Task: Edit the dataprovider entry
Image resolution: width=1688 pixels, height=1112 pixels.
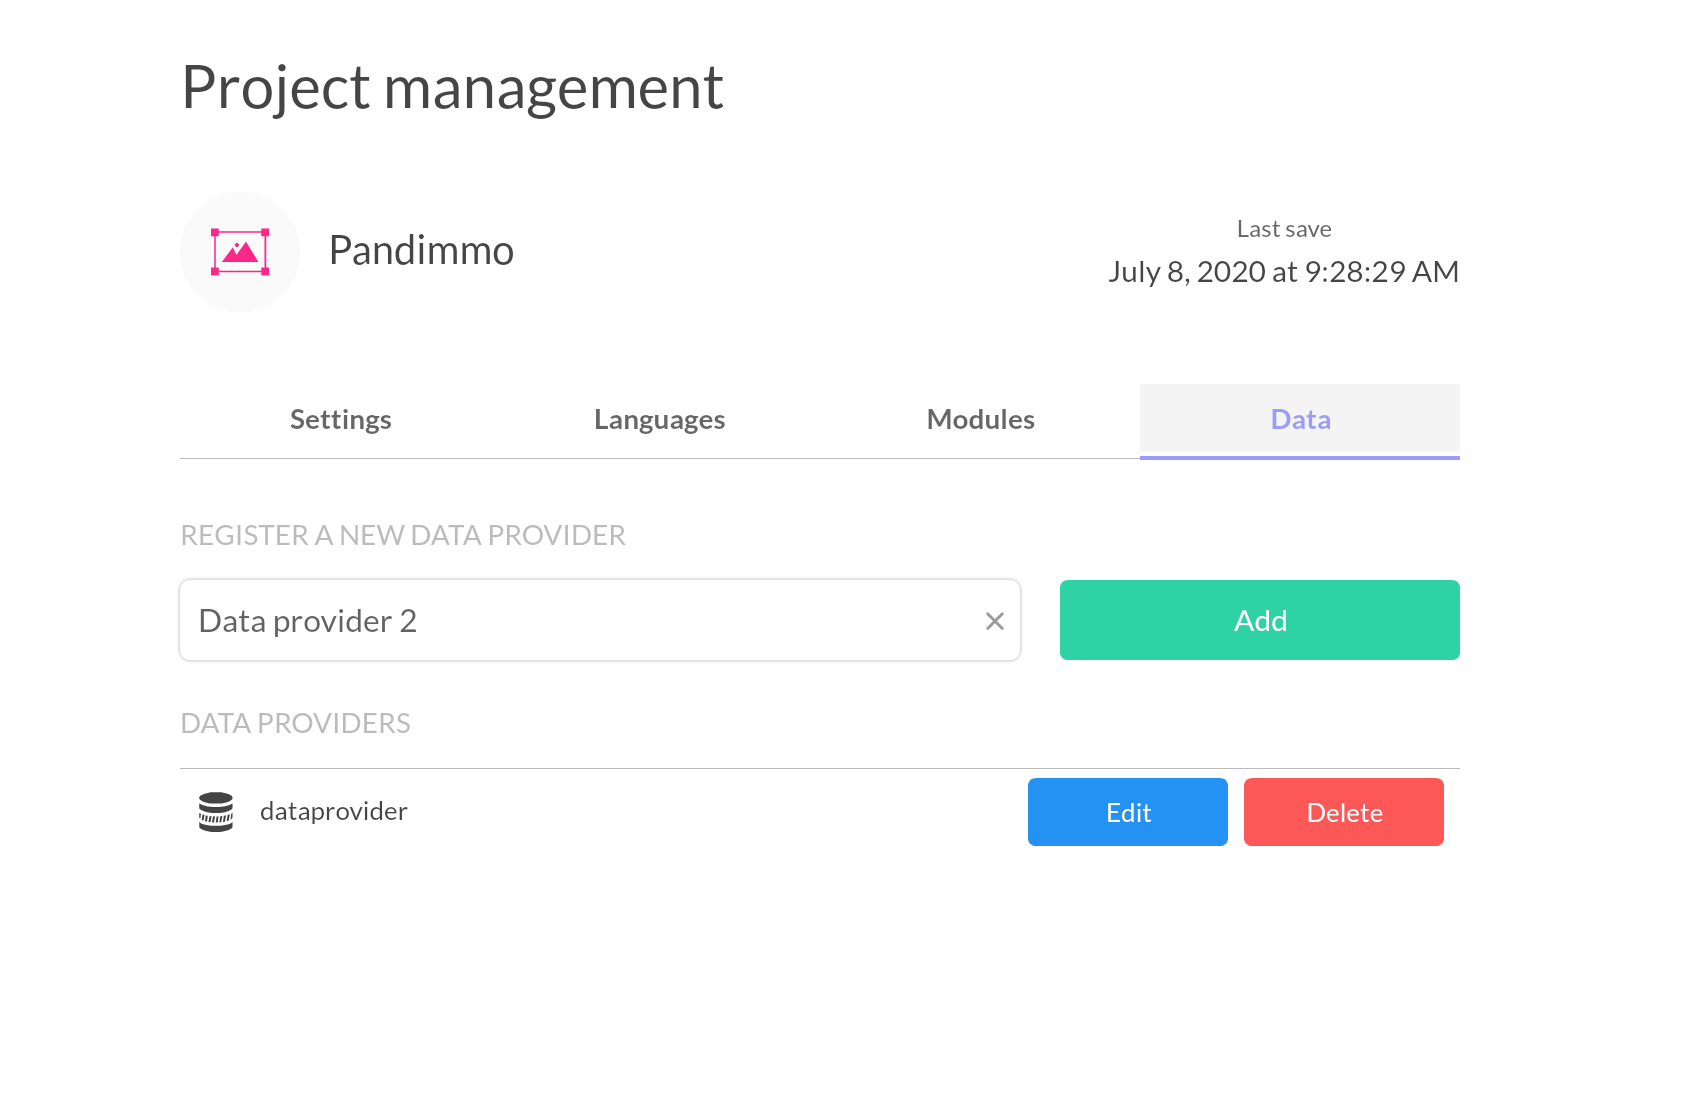Action: pyautogui.click(x=1128, y=812)
